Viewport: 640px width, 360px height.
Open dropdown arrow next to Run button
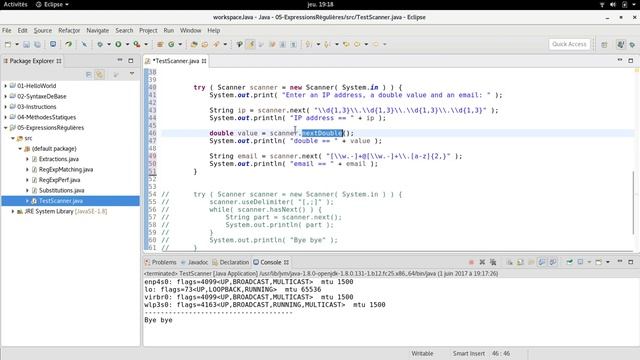tap(127, 44)
